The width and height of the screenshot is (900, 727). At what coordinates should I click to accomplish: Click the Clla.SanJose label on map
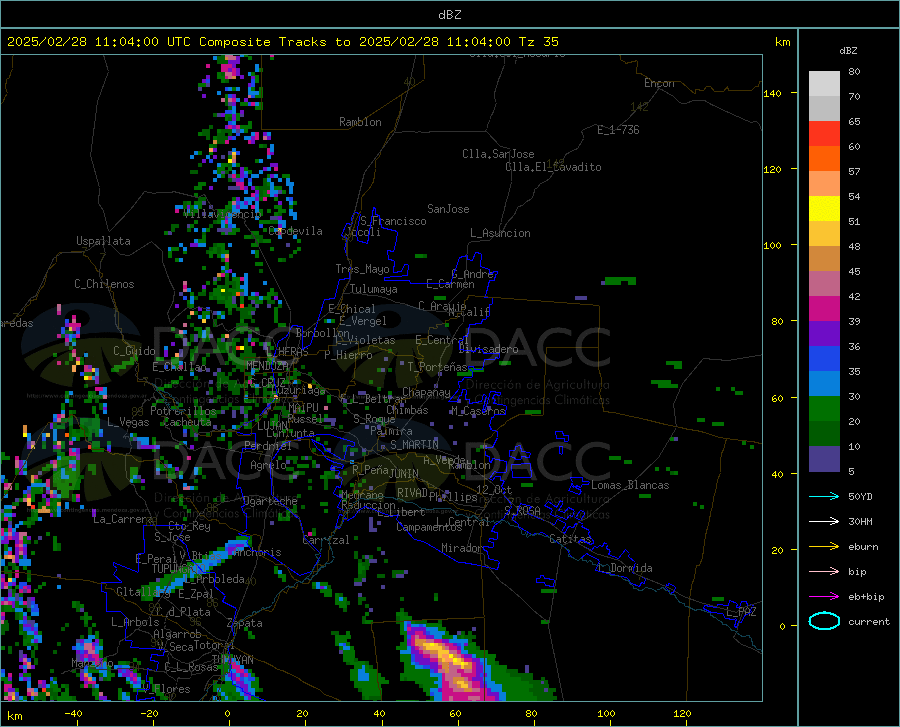pyautogui.click(x=498, y=154)
